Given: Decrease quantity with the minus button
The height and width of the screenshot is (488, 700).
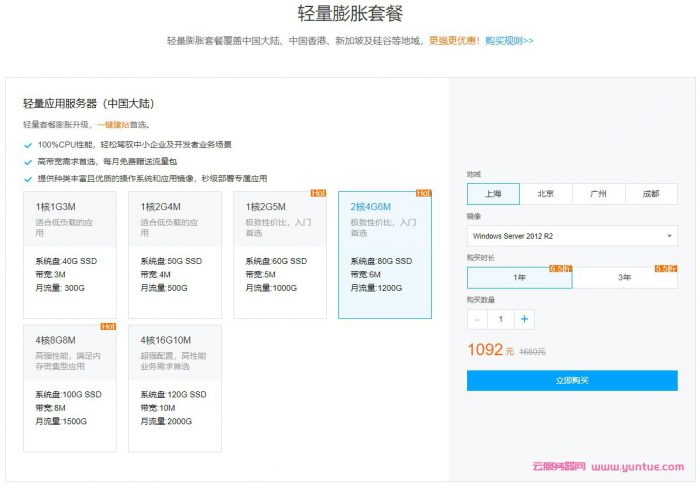Looking at the screenshot, I should pyautogui.click(x=477, y=319).
